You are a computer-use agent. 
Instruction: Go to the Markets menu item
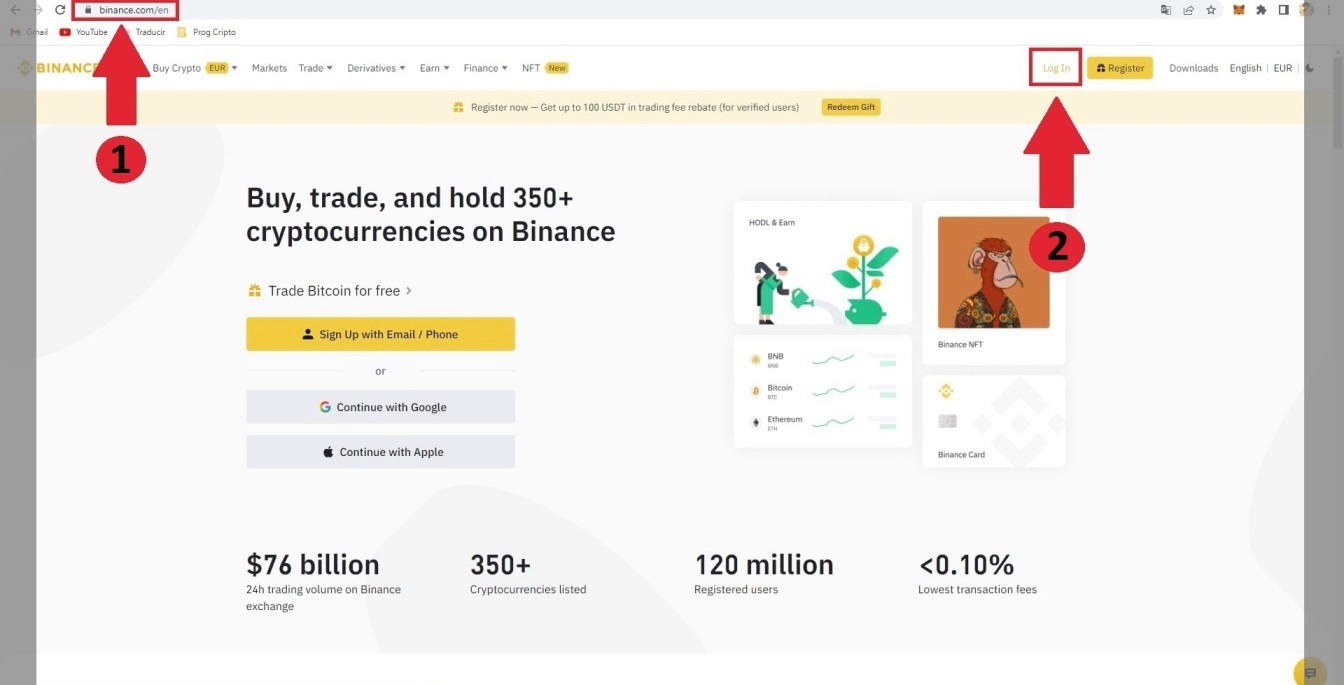tap(269, 68)
